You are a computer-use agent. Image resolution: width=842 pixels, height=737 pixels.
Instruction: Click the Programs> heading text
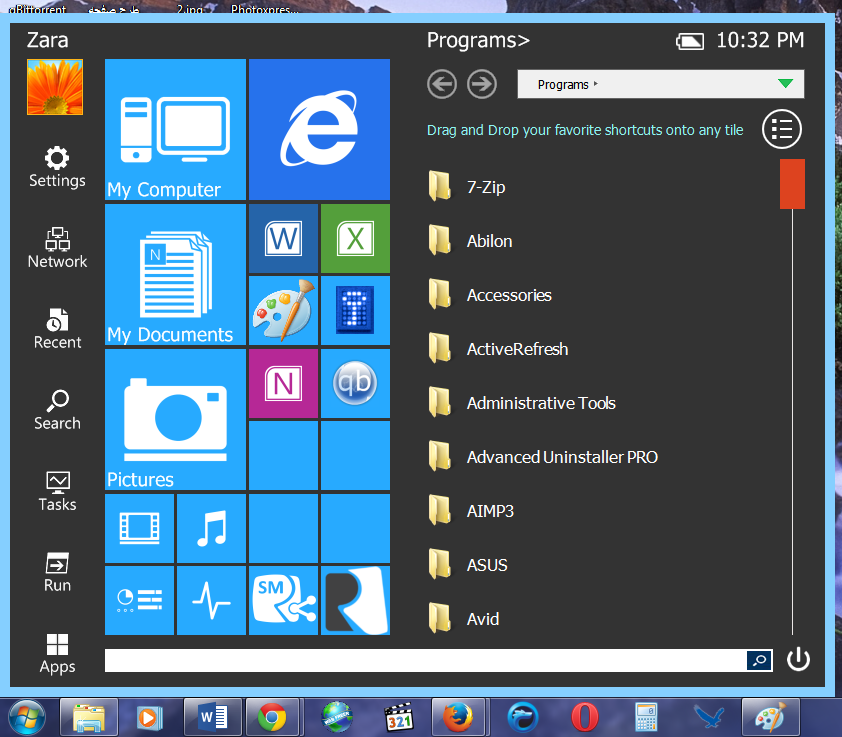478,40
